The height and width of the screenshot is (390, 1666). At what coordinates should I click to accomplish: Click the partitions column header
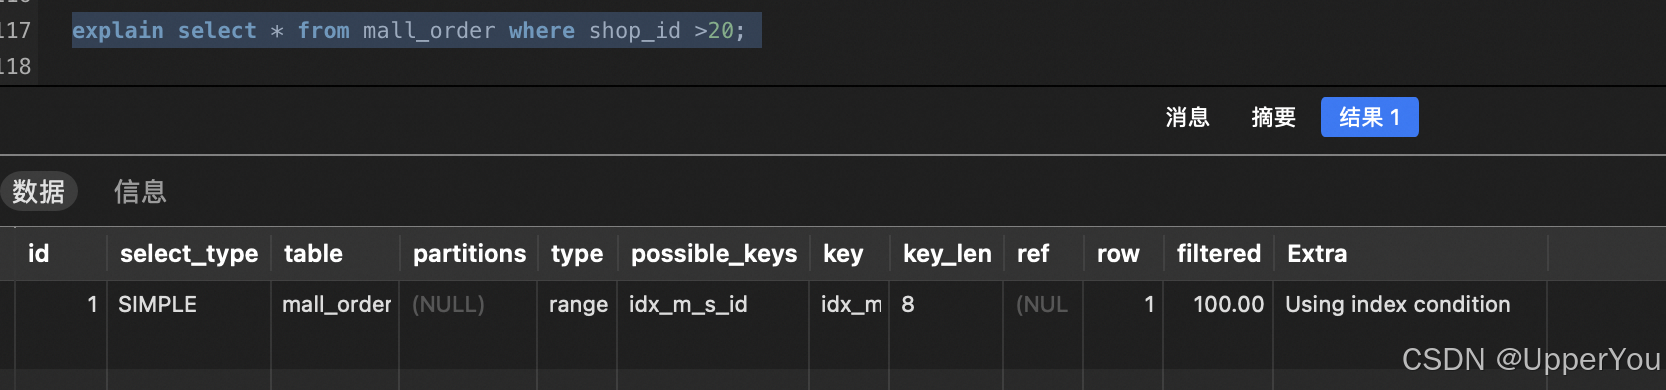(x=469, y=254)
